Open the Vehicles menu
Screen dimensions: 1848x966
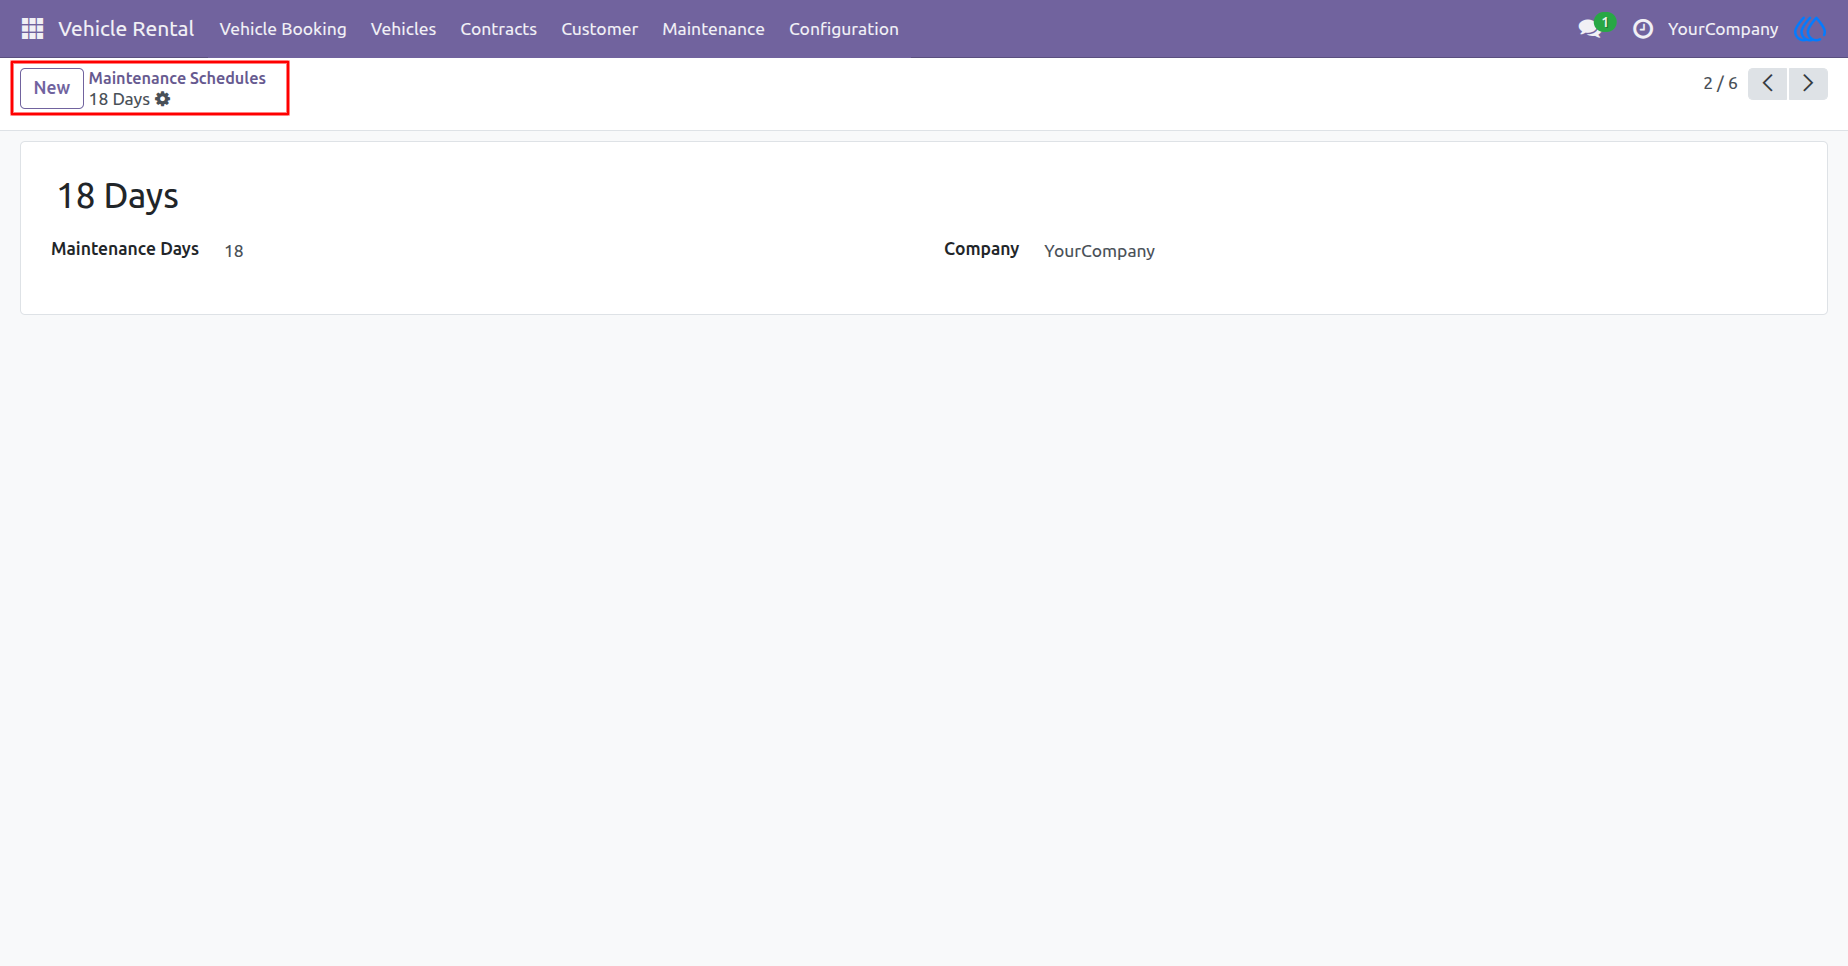click(403, 29)
